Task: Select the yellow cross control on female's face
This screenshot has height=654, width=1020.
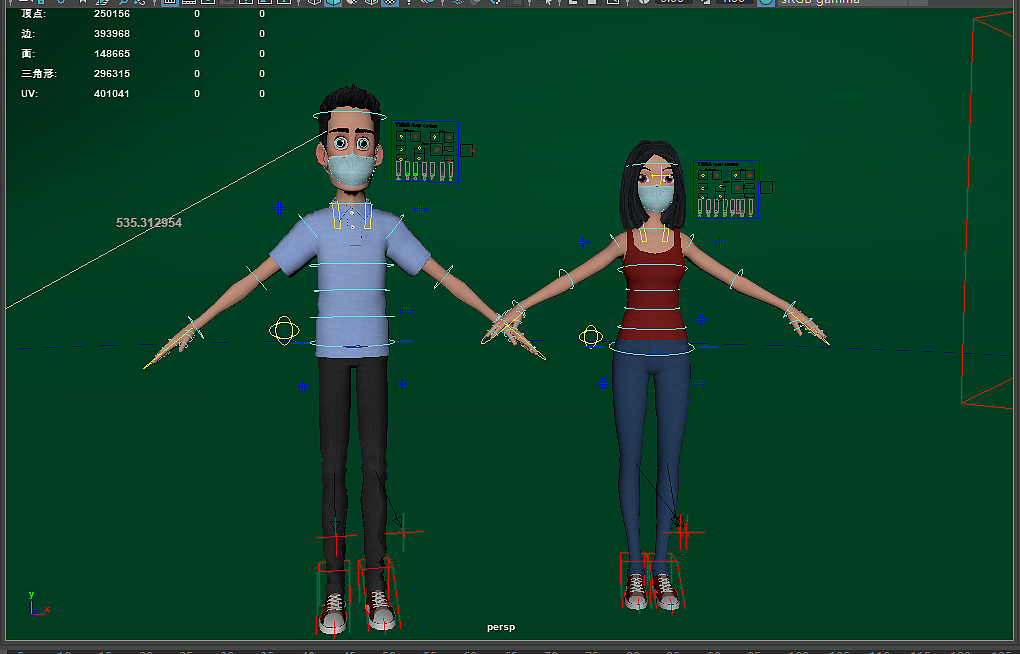Action: [x=660, y=175]
